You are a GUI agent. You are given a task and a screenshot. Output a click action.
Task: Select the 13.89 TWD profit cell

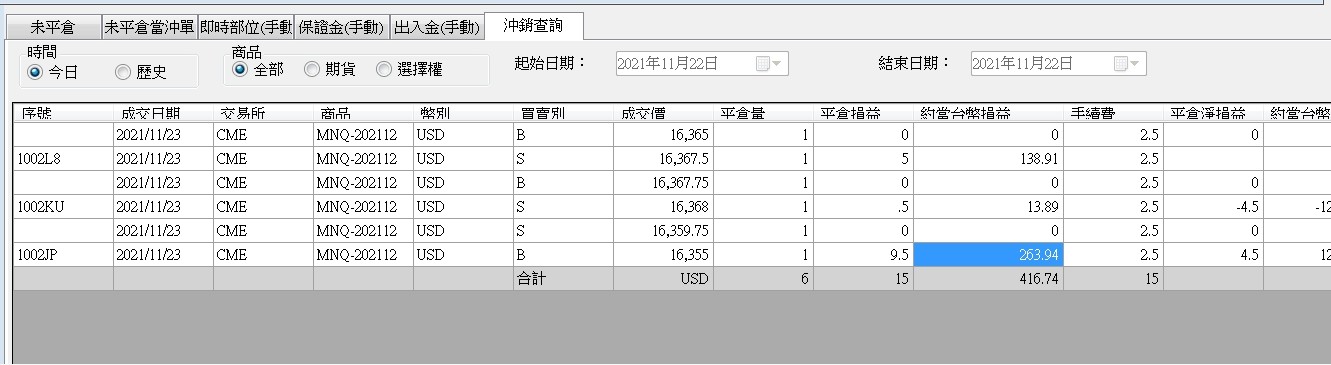tap(988, 207)
